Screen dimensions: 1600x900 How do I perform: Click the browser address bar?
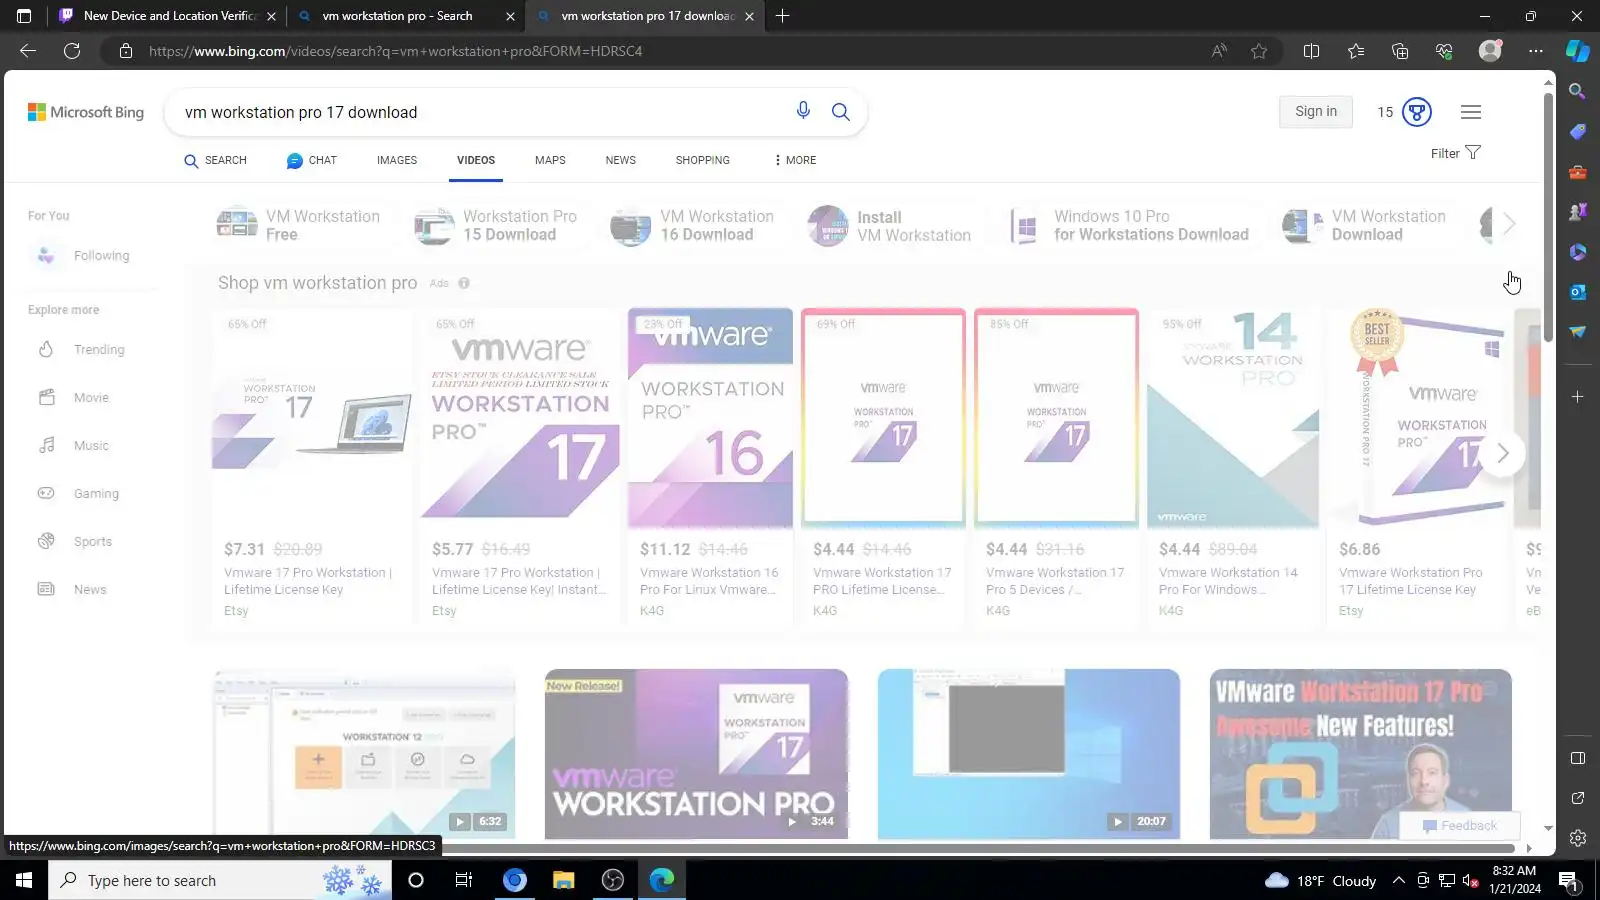tap(660, 51)
